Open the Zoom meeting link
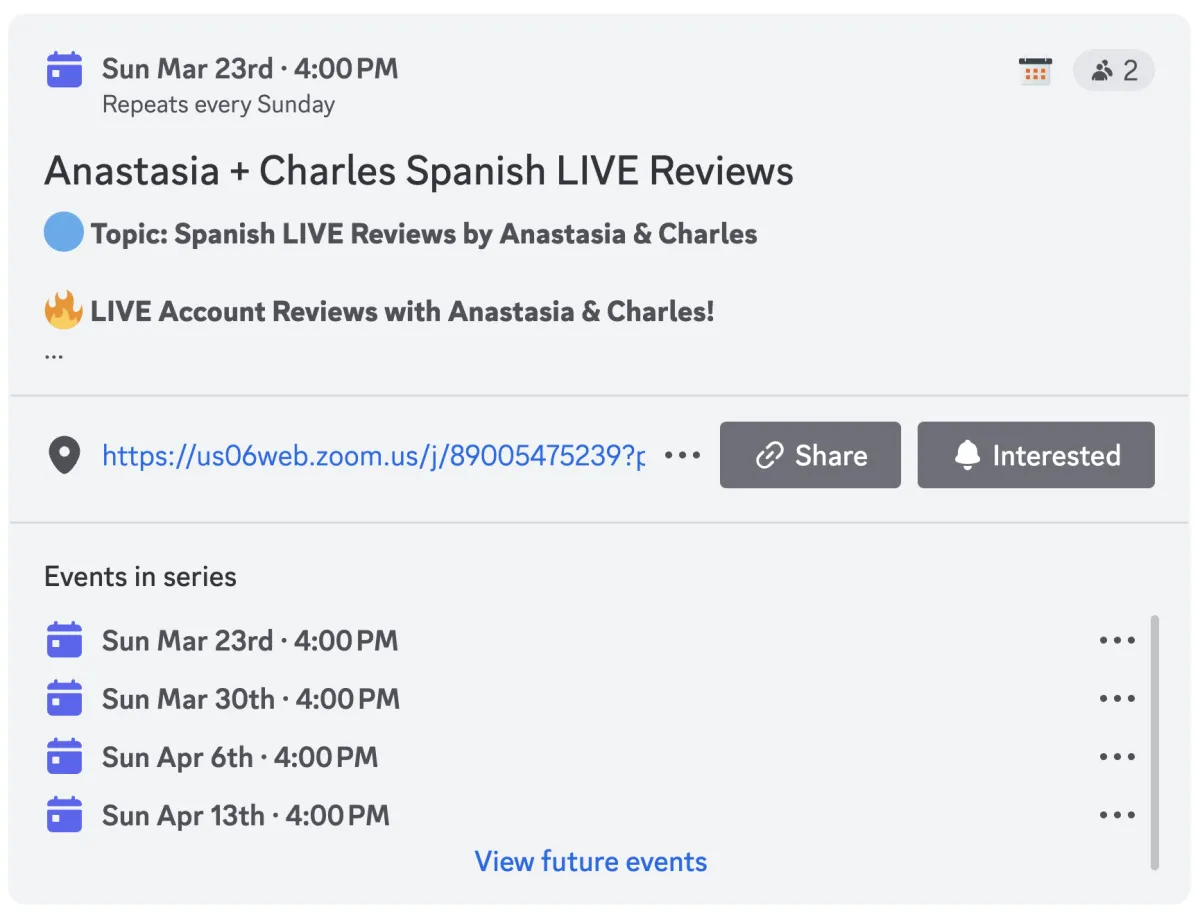1200x921 pixels. tap(373, 456)
